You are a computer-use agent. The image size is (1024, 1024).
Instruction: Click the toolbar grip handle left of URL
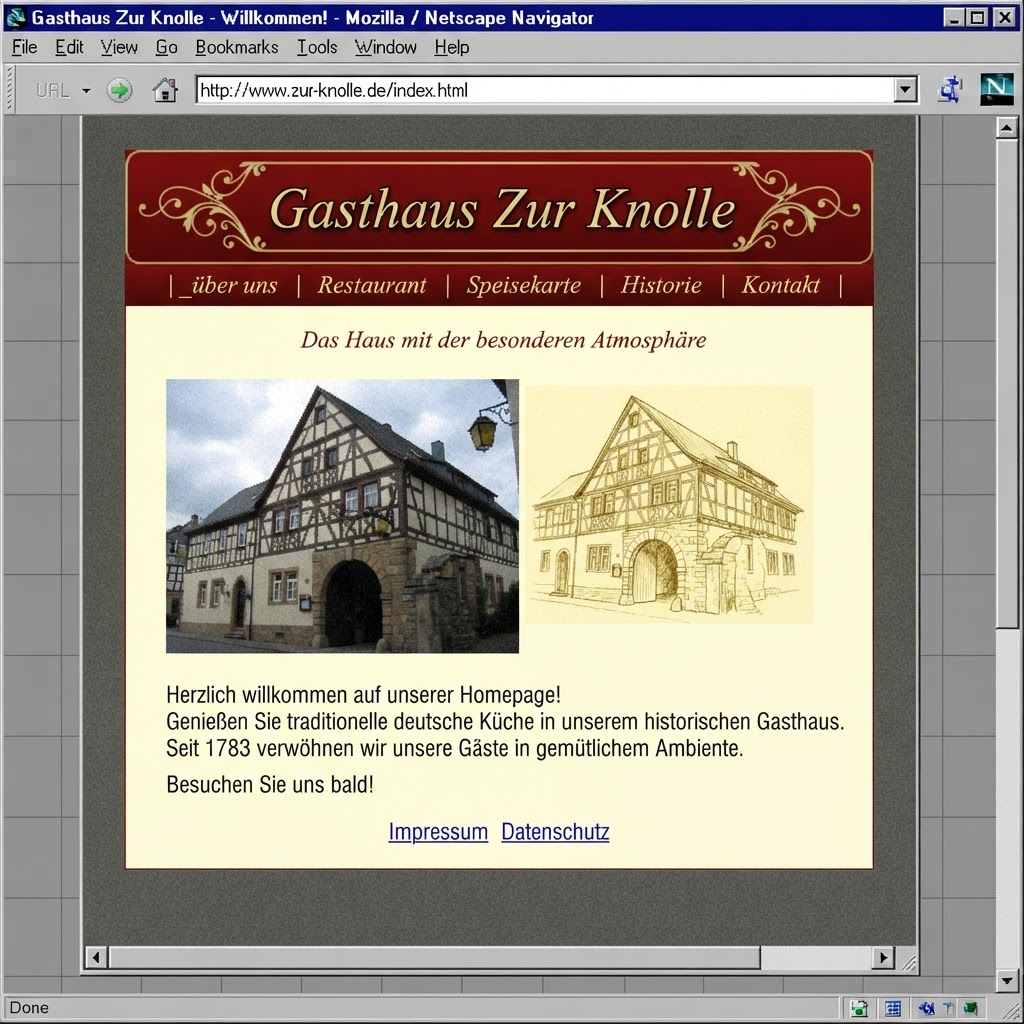(x=10, y=90)
